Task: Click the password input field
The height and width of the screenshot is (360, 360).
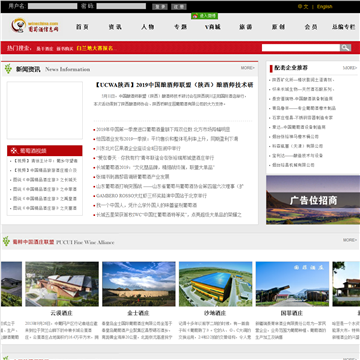Action: point(121,6)
